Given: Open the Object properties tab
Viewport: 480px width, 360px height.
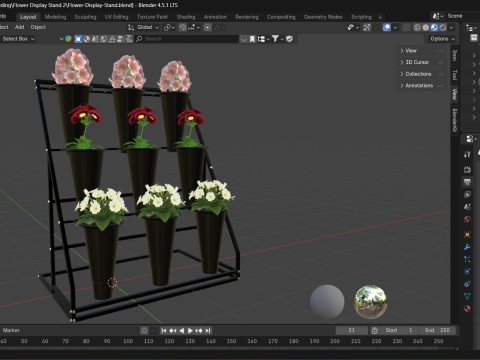Looking at the screenshot, I should 467,235.
